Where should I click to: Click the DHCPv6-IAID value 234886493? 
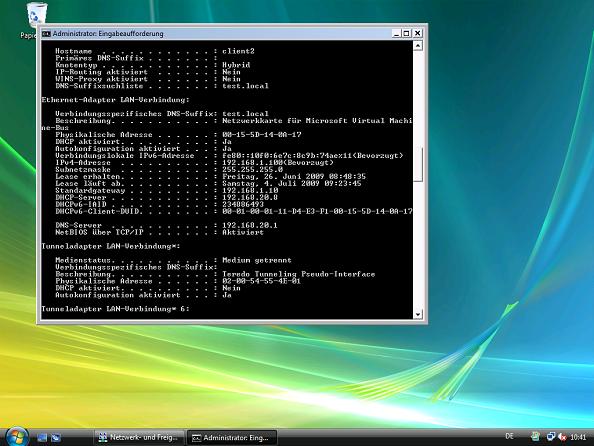243,204
